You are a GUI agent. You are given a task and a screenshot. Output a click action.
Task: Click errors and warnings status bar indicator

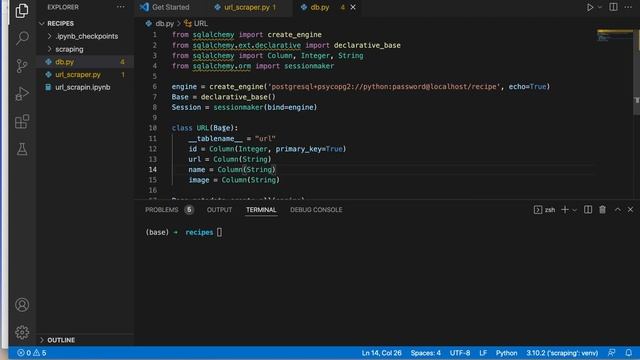click(32, 353)
